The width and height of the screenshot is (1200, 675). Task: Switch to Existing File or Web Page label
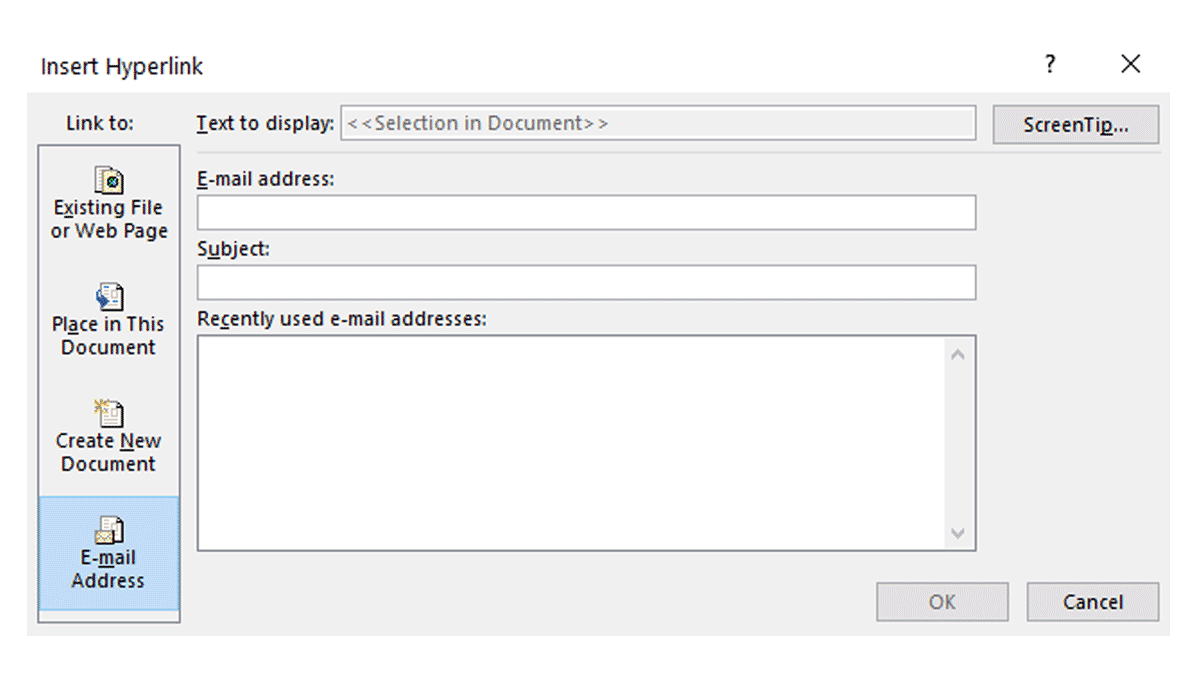108,219
